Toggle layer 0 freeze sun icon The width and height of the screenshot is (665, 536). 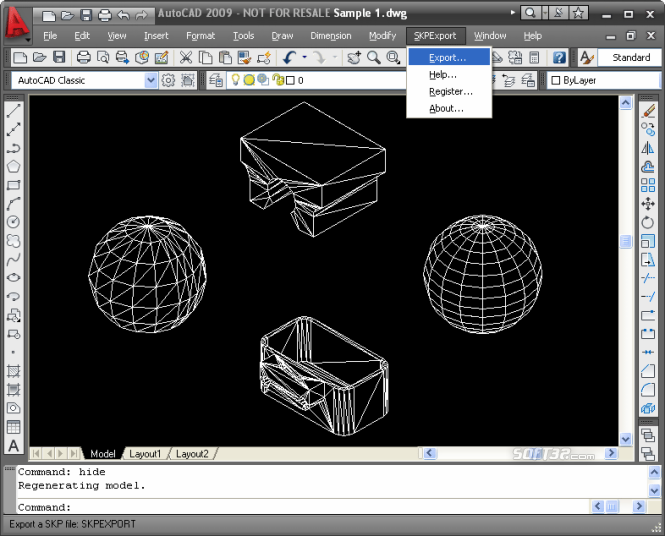point(249,80)
